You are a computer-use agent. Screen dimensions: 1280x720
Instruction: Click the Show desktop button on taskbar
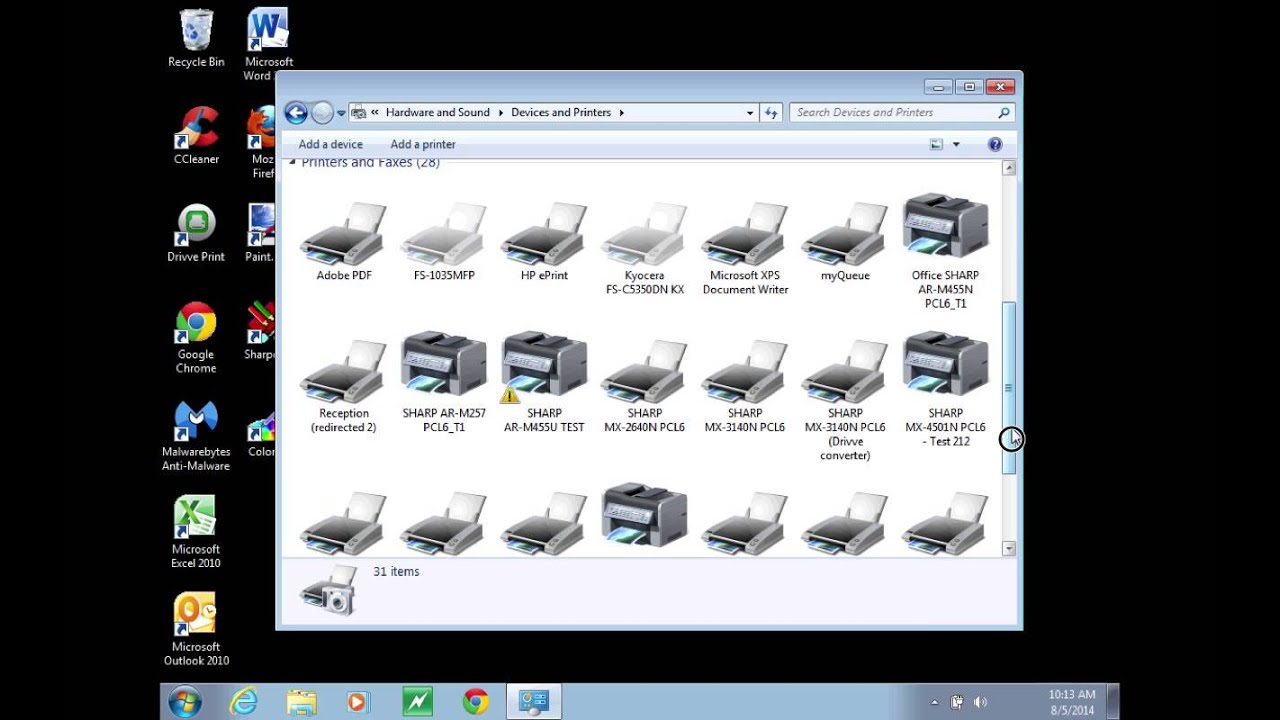1113,702
